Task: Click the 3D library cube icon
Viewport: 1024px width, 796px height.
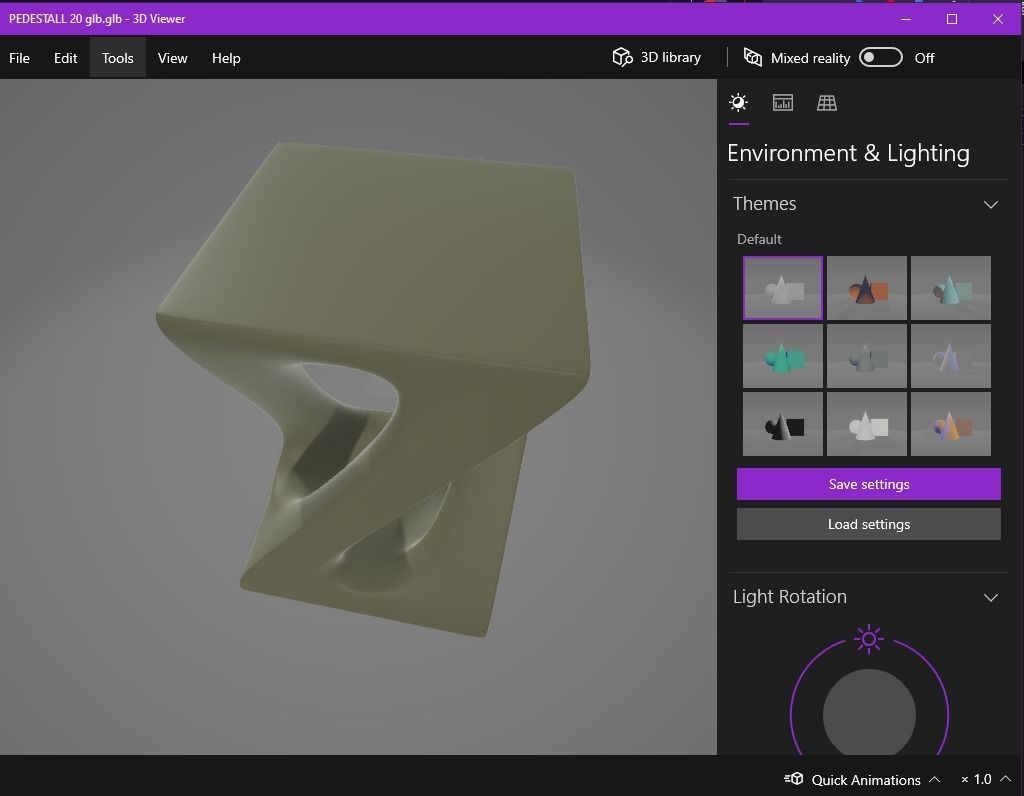Action: pos(622,57)
